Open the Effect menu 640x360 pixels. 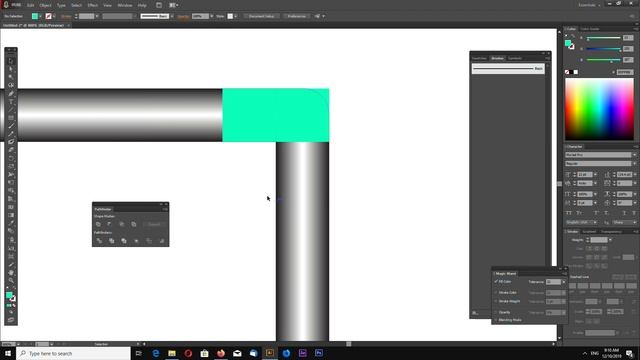[93, 5]
